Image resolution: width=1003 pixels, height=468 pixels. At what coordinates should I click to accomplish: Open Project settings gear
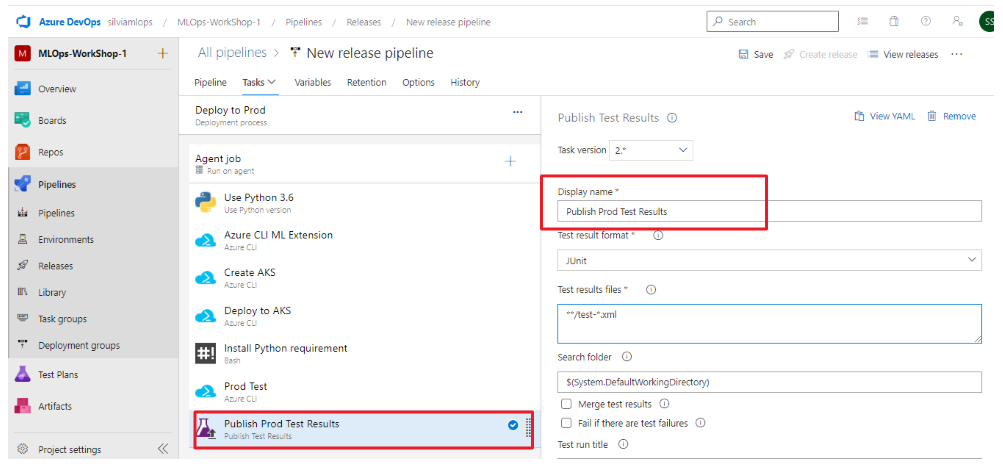point(23,450)
